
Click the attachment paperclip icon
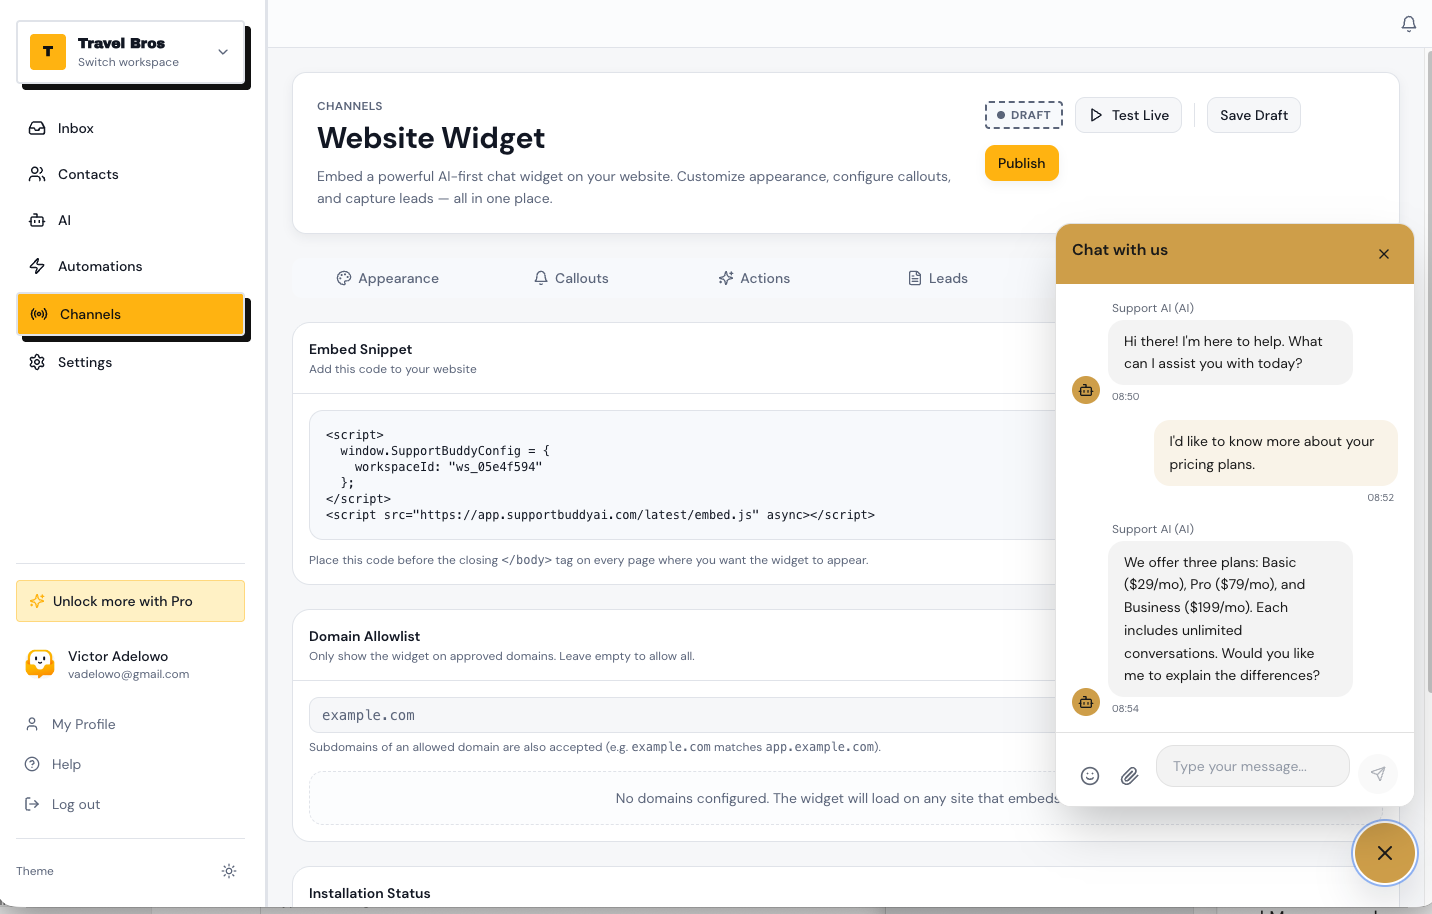click(1129, 776)
